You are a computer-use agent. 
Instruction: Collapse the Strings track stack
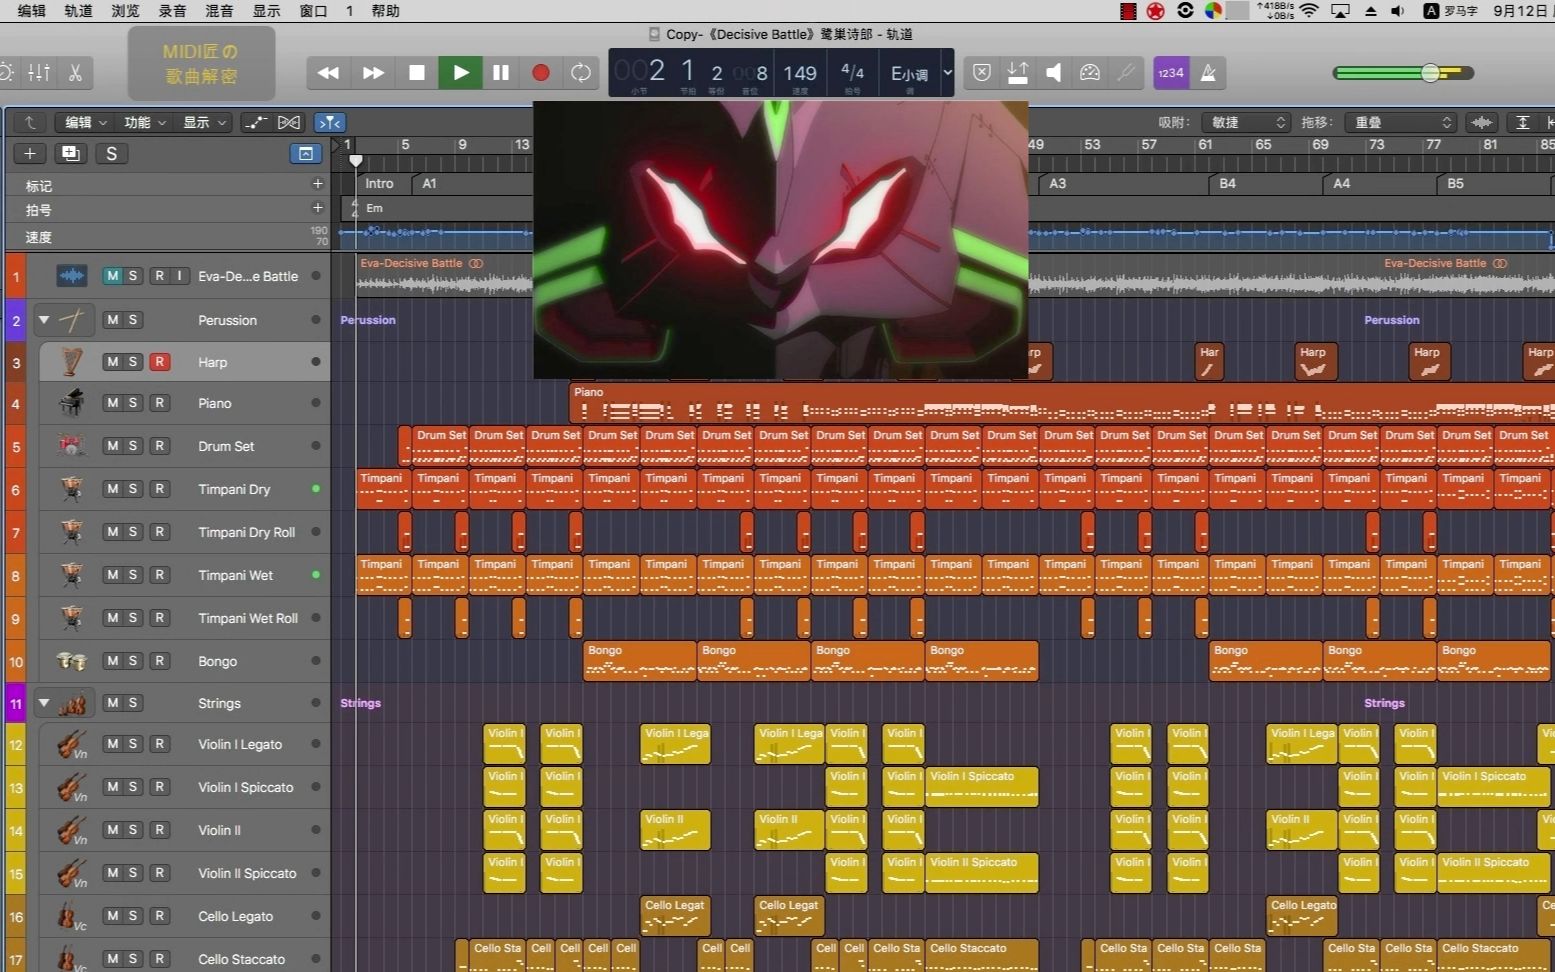point(44,703)
